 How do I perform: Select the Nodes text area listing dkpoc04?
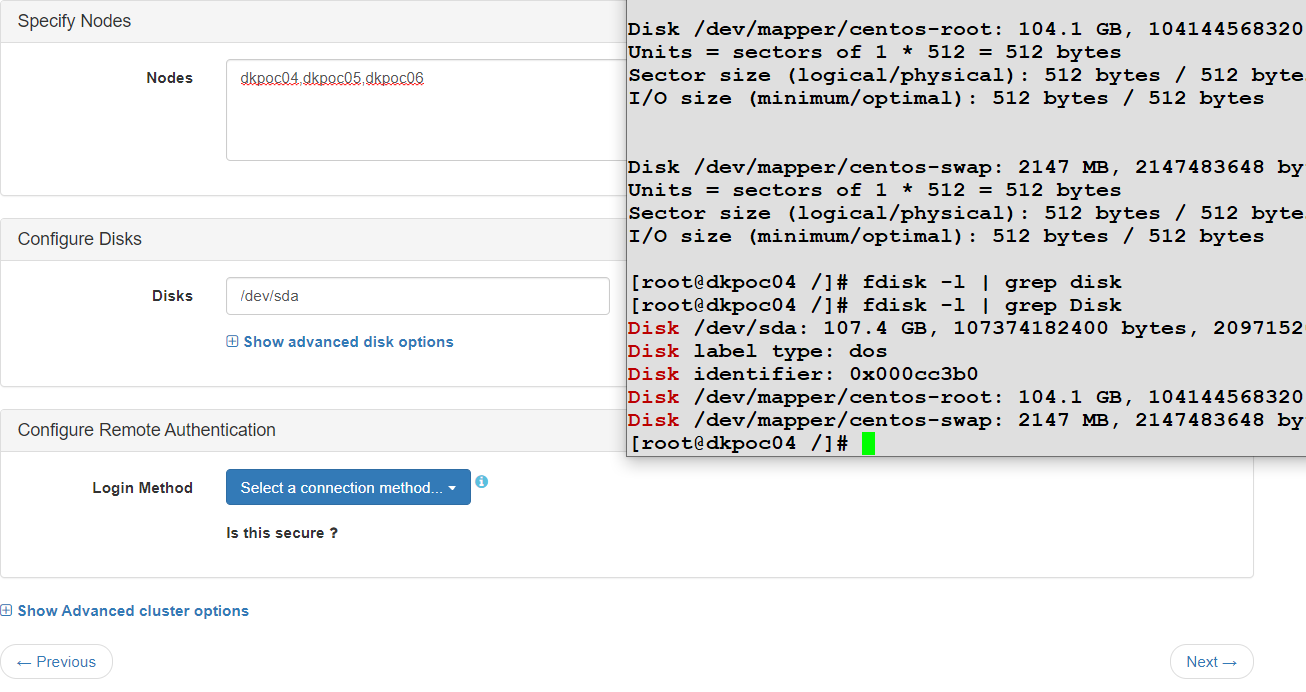420,110
